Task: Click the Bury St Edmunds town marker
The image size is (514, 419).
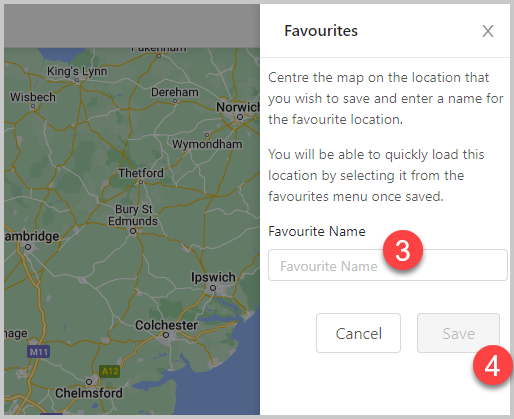Action: click(133, 231)
